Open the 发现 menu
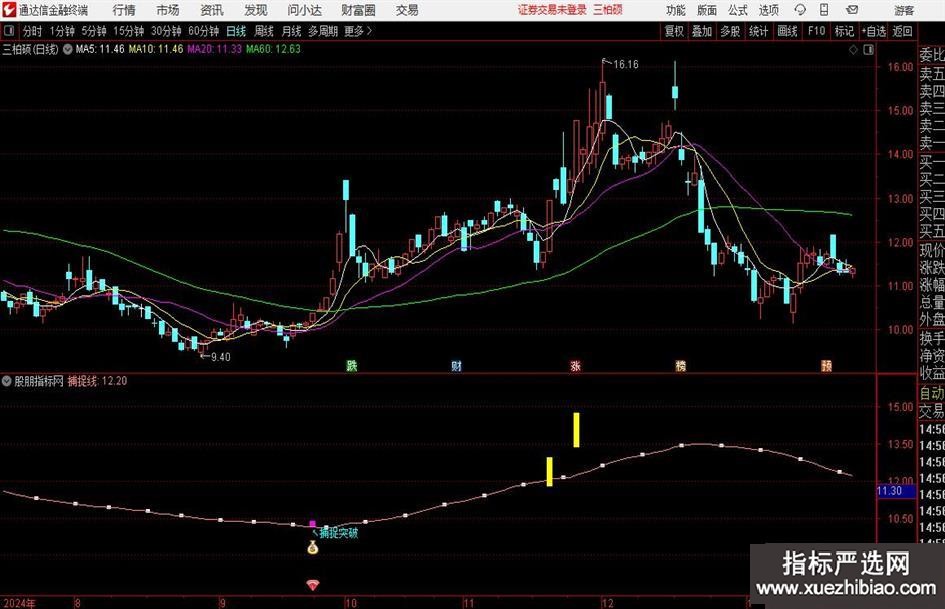The image size is (945, 609). [256, 10]
